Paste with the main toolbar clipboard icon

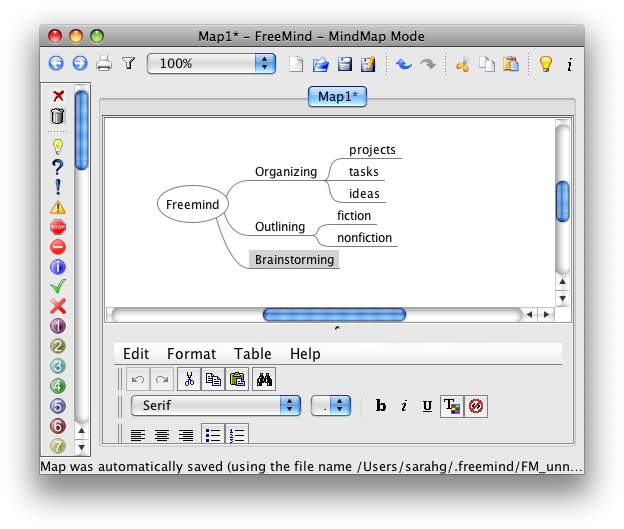pyautogui.click(x=511, y=64)
